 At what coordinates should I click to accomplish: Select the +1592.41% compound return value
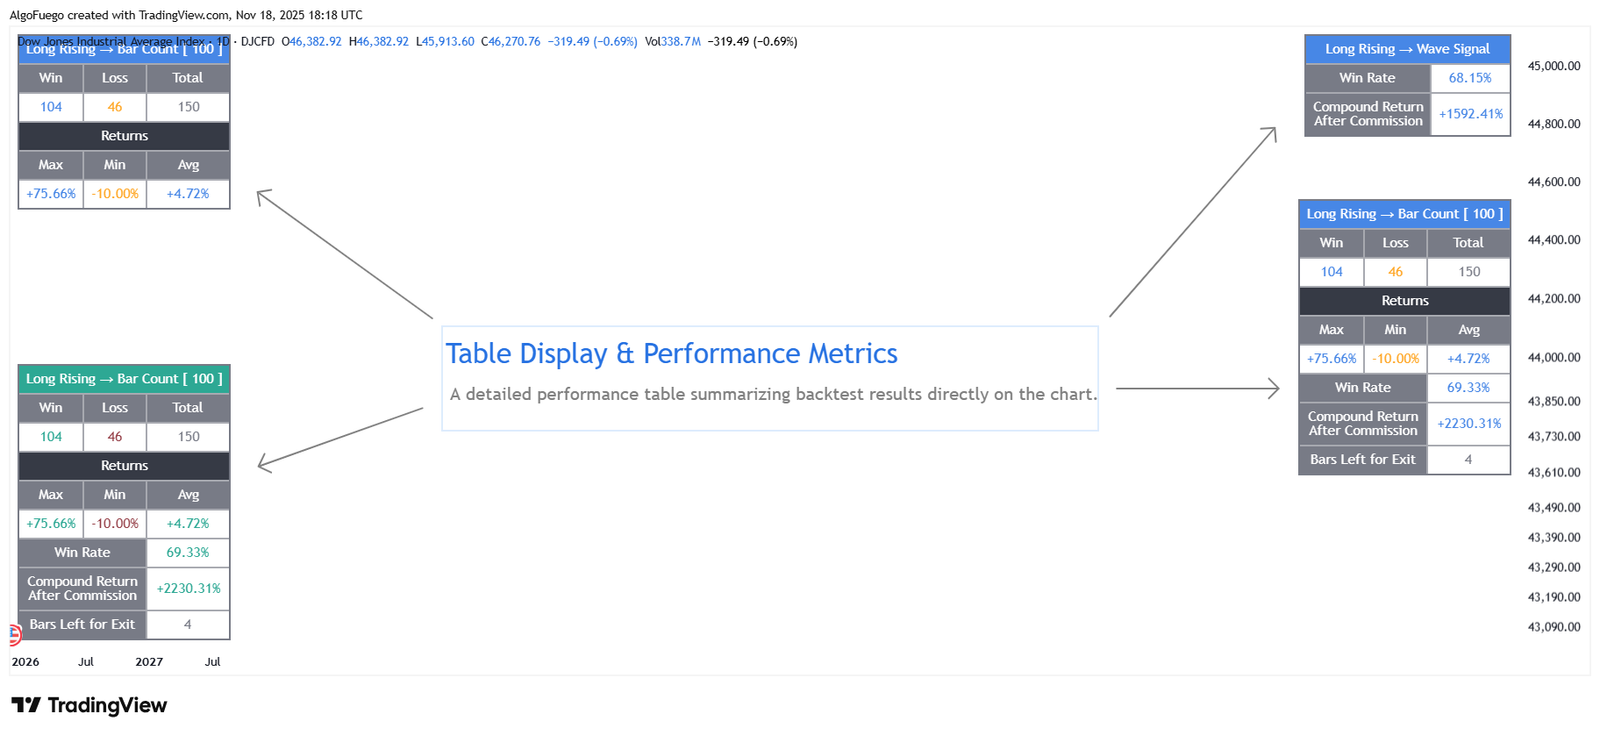tap(1470, 114)
